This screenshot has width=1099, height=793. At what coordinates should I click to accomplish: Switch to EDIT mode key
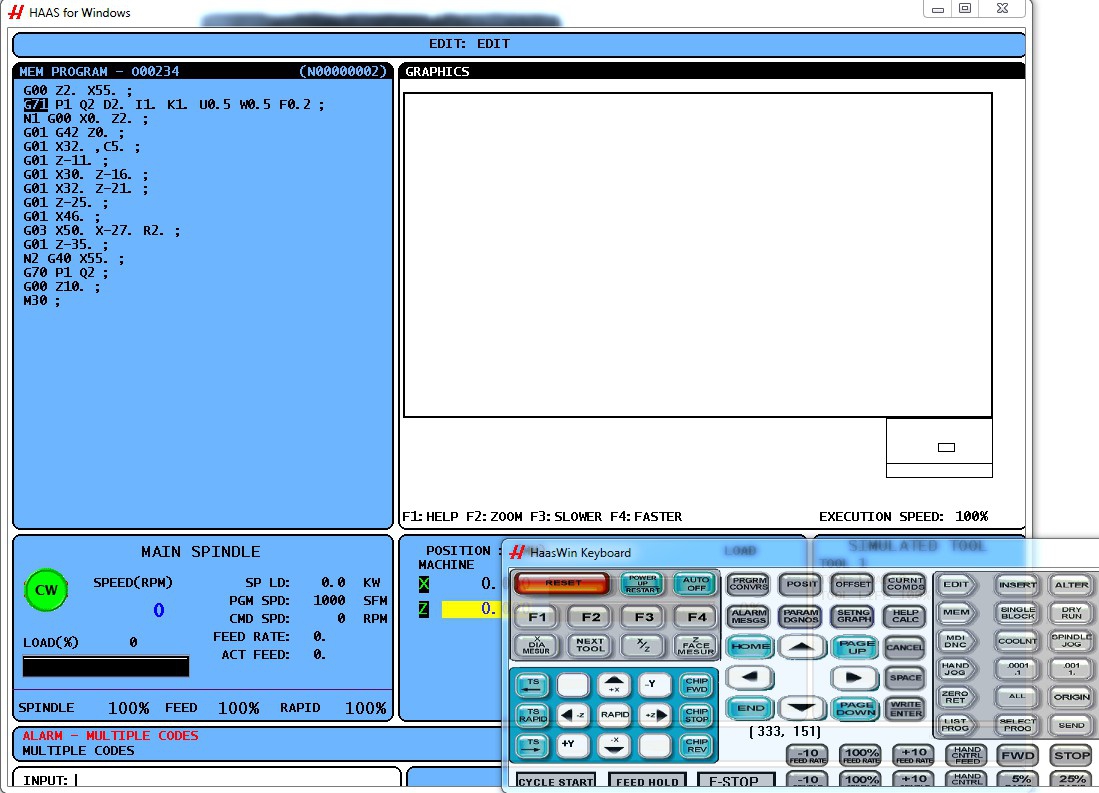point(955,584)
